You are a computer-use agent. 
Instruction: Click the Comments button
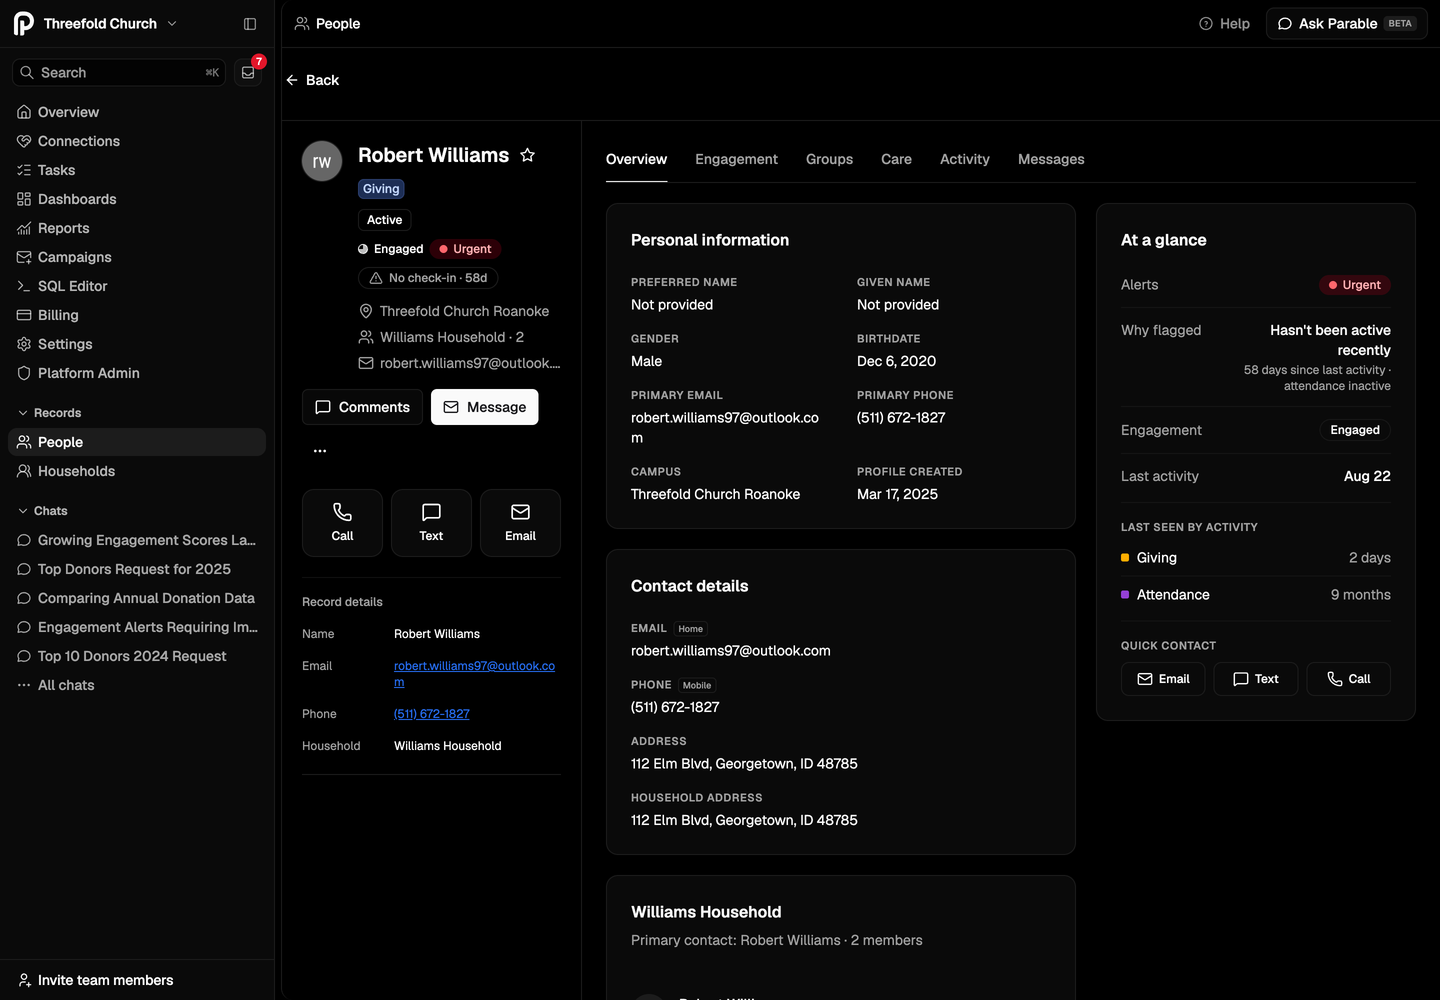(362, 407)
